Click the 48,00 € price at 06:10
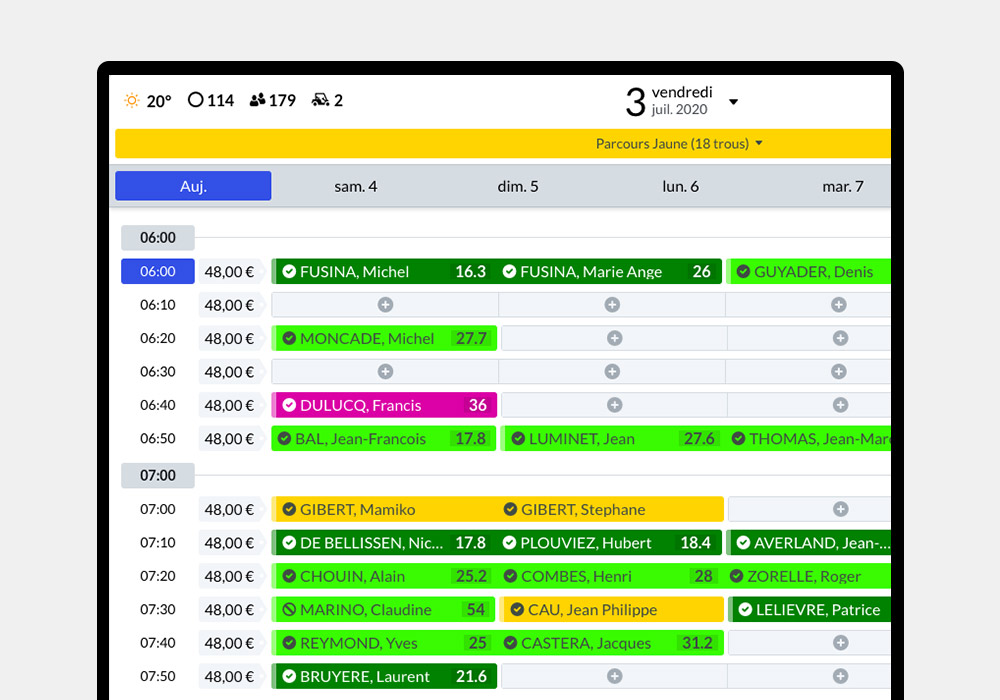This screenshot has width=1000, height=700. 229,305
